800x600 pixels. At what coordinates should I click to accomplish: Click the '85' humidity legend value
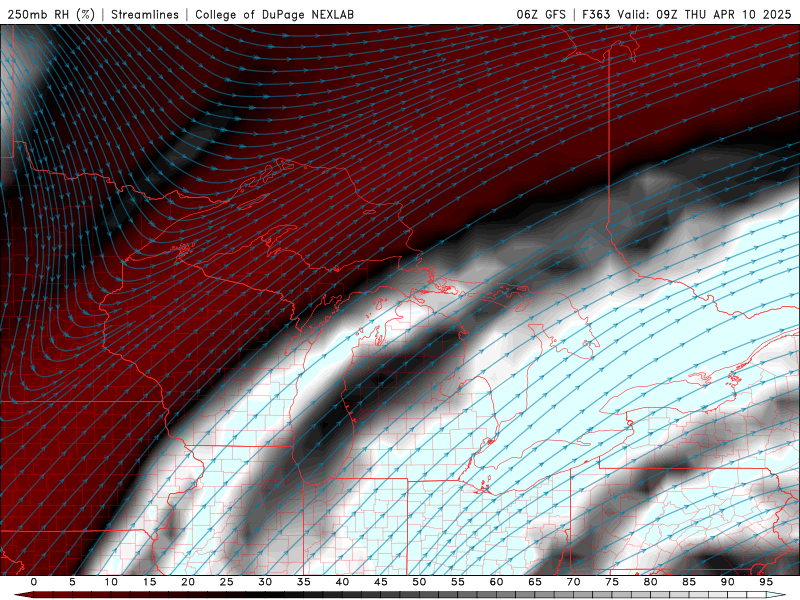689,582
